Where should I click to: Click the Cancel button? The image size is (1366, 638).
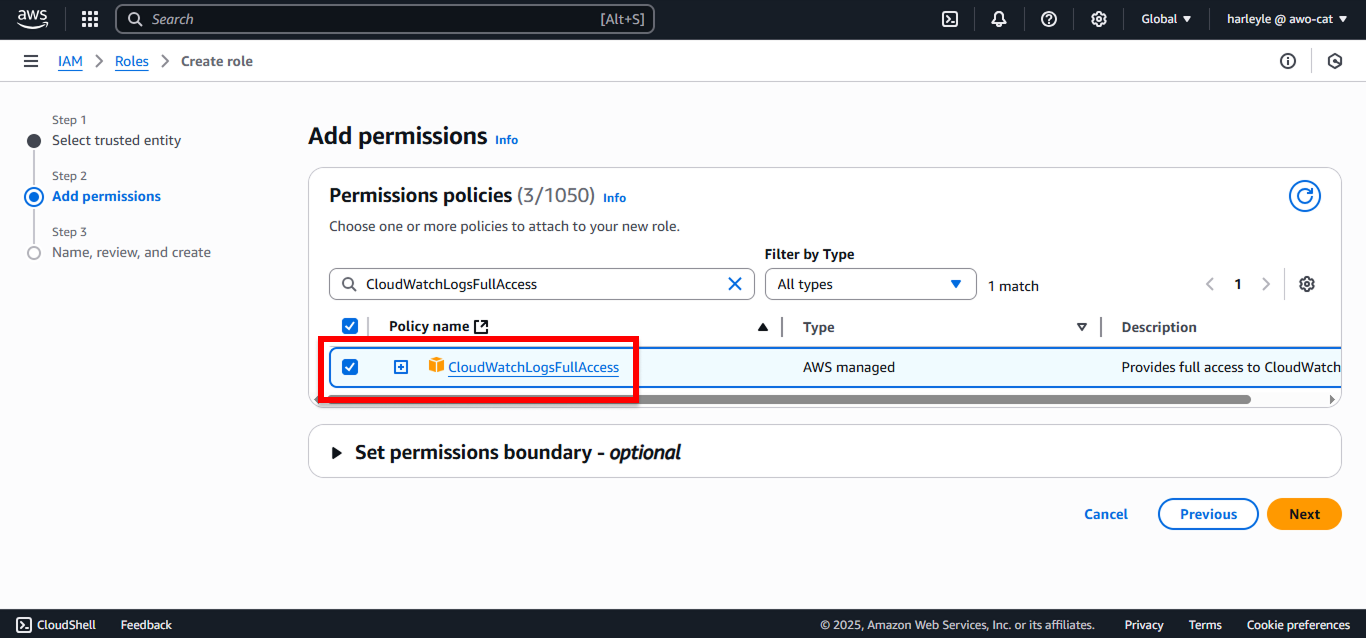pos(1106,514)
